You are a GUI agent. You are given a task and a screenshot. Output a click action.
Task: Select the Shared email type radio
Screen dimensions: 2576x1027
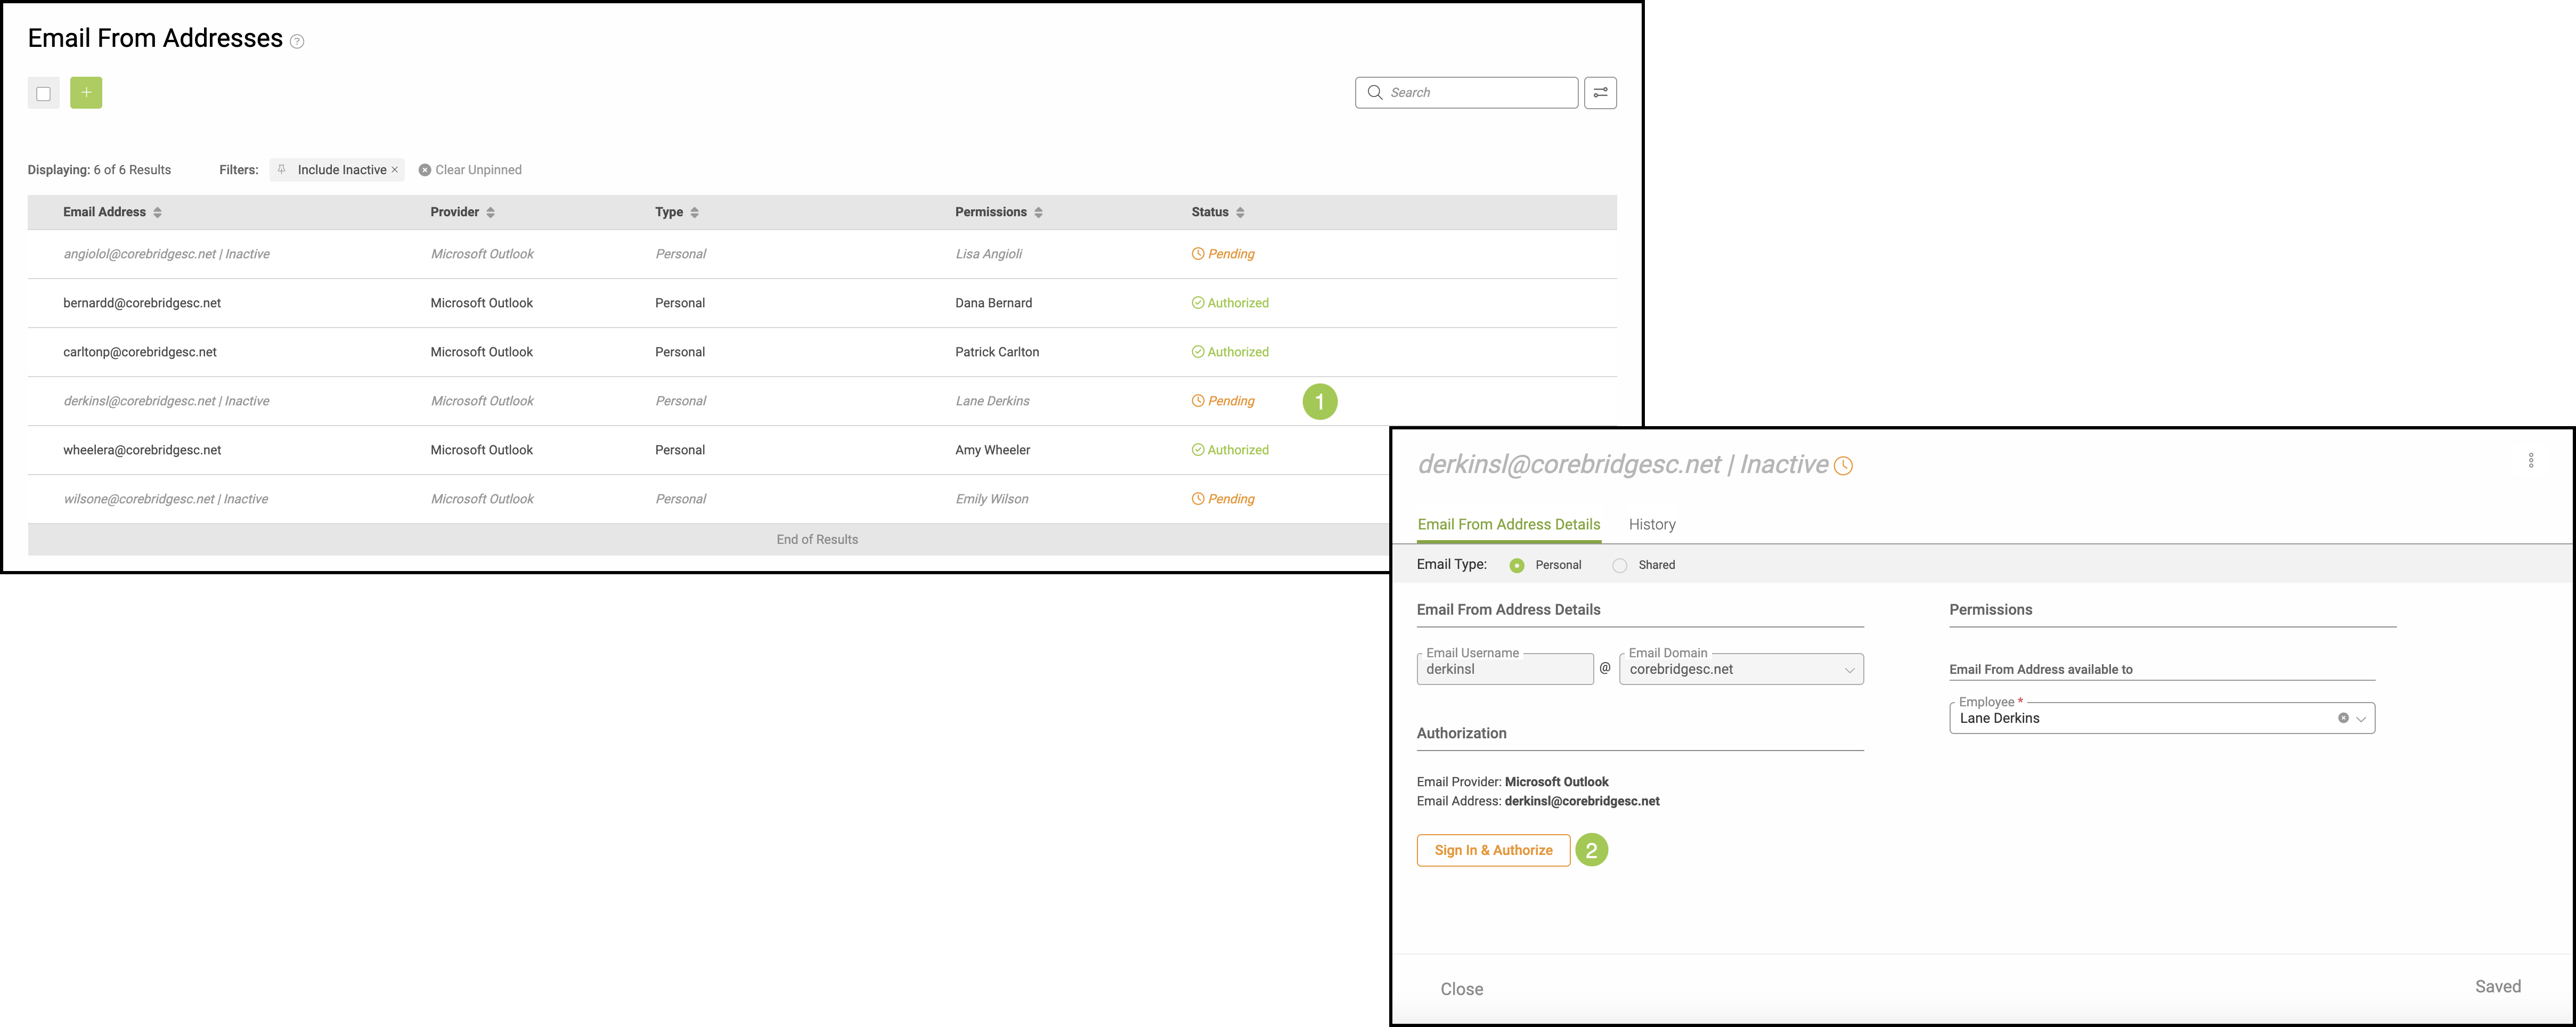1620,566
